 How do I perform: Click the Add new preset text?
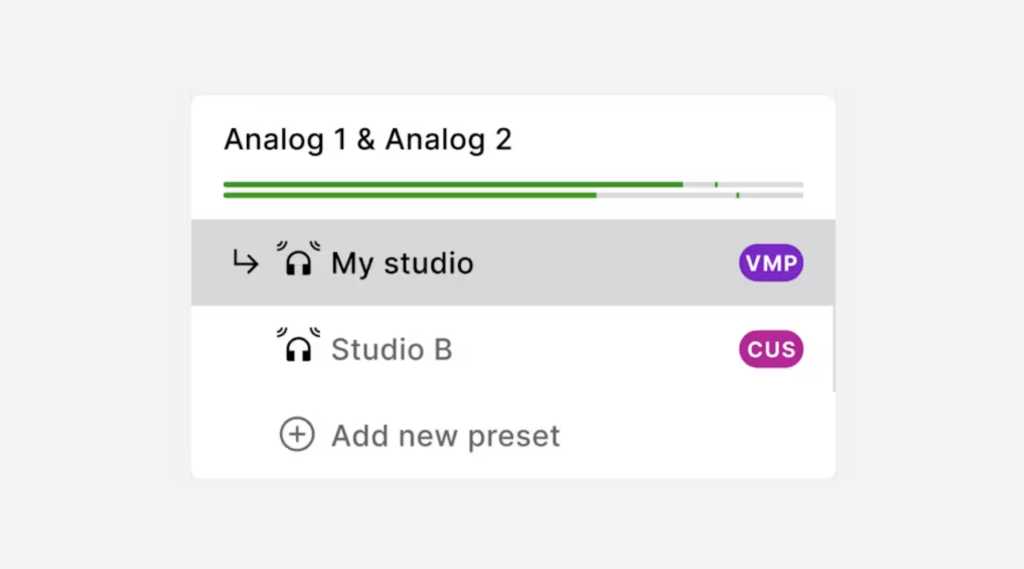pyautogui.click(x=445, y=436)
